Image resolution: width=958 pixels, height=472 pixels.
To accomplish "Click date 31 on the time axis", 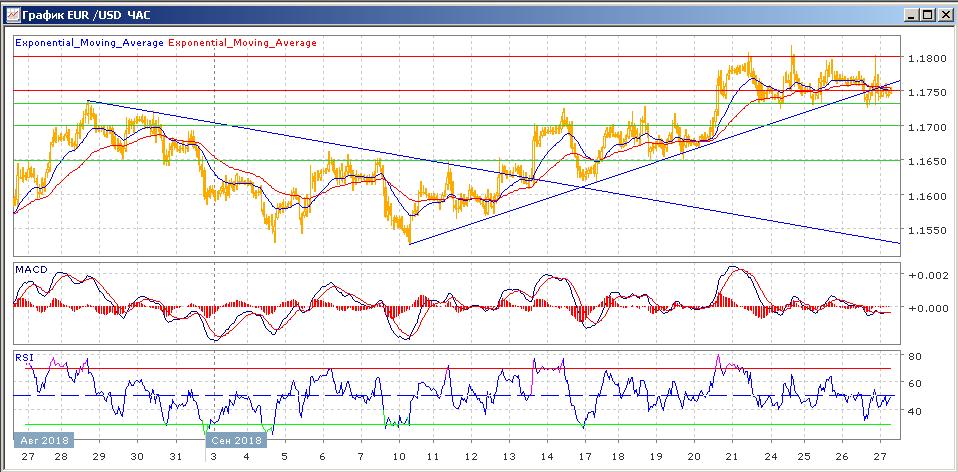I will (176, 458).
